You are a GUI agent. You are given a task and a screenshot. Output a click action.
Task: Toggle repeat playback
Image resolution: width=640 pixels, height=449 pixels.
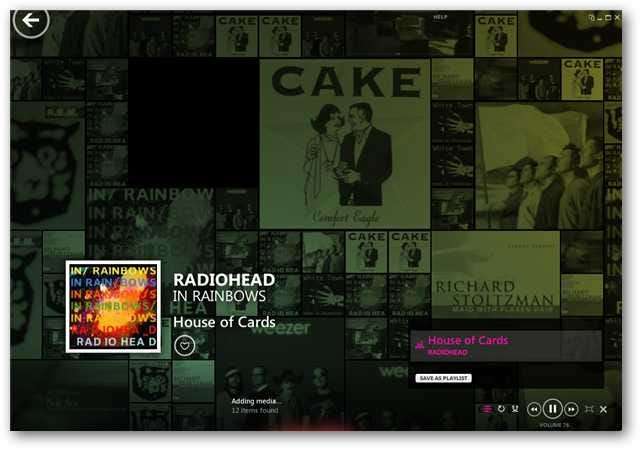click(501, 409)
